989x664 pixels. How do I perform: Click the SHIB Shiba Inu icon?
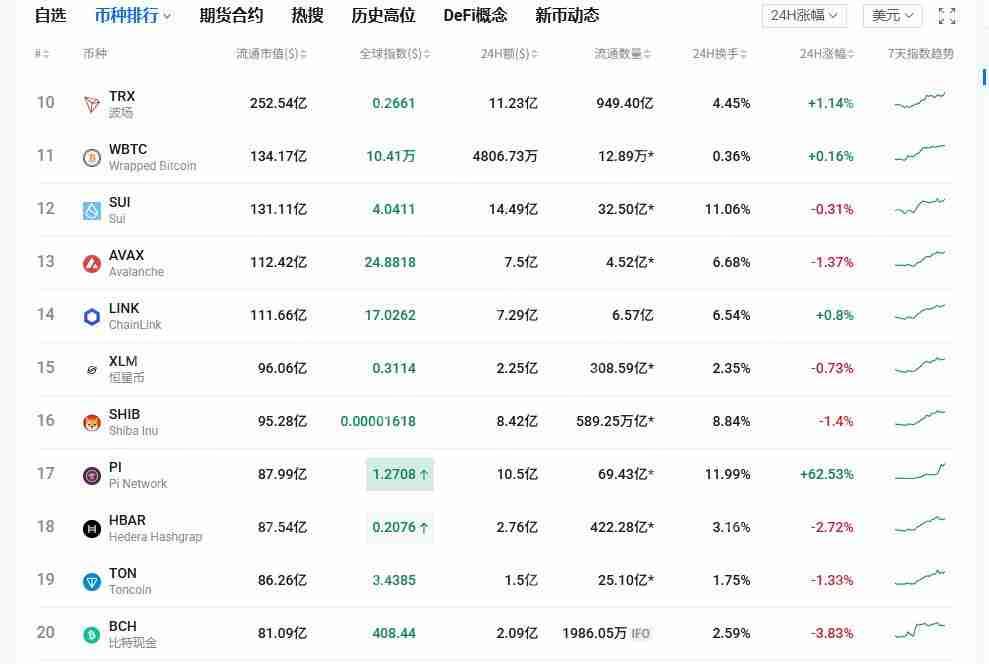pyautogui.click(x=91, y=421)
